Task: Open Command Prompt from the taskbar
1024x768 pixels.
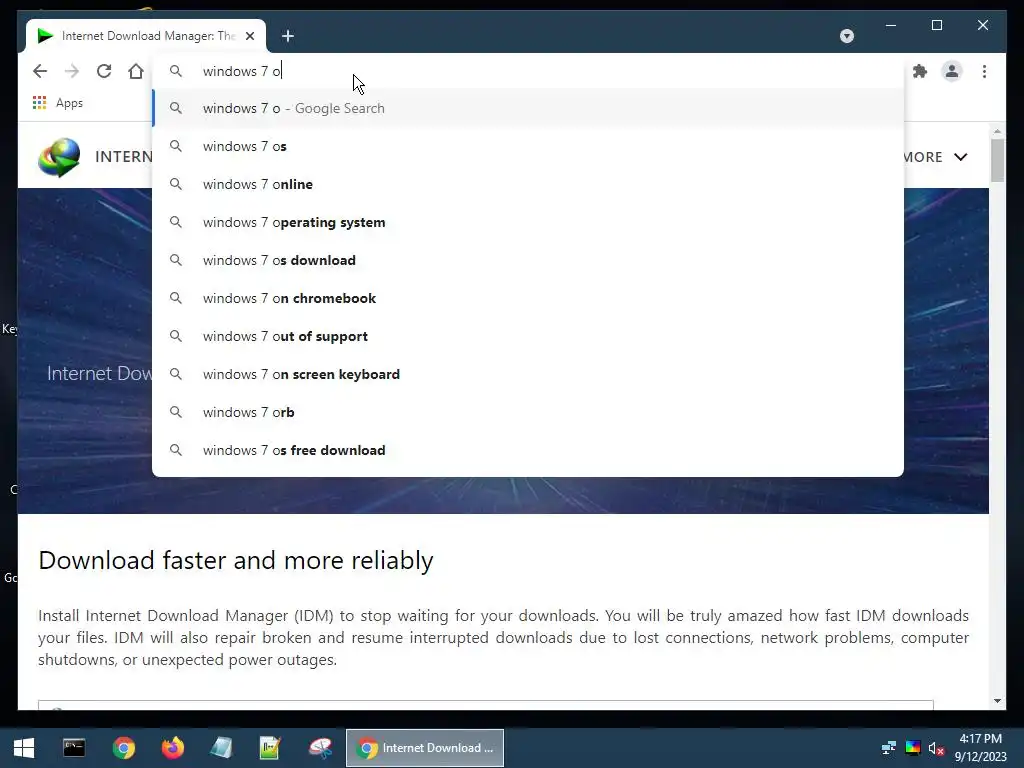Action: [x=74, y=748]
